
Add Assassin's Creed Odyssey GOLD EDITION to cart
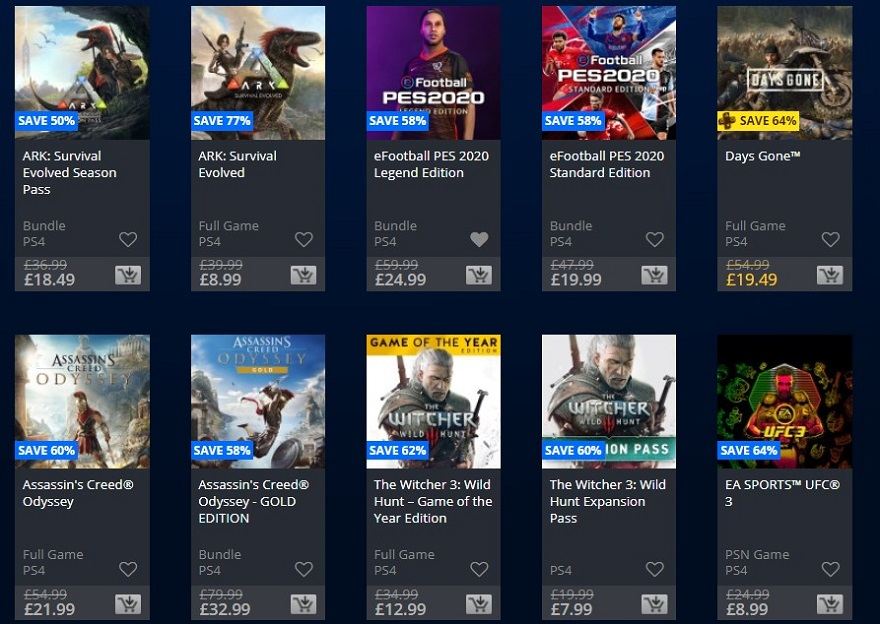(x=304, y=604)
